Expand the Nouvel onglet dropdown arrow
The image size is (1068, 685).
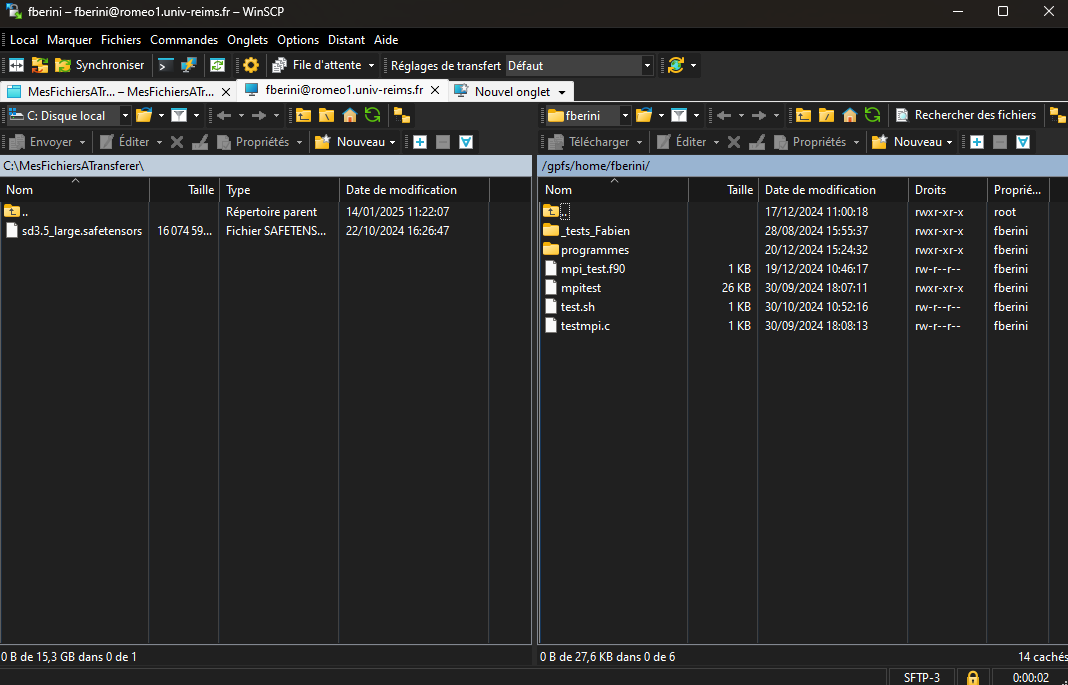pos(562,92)
